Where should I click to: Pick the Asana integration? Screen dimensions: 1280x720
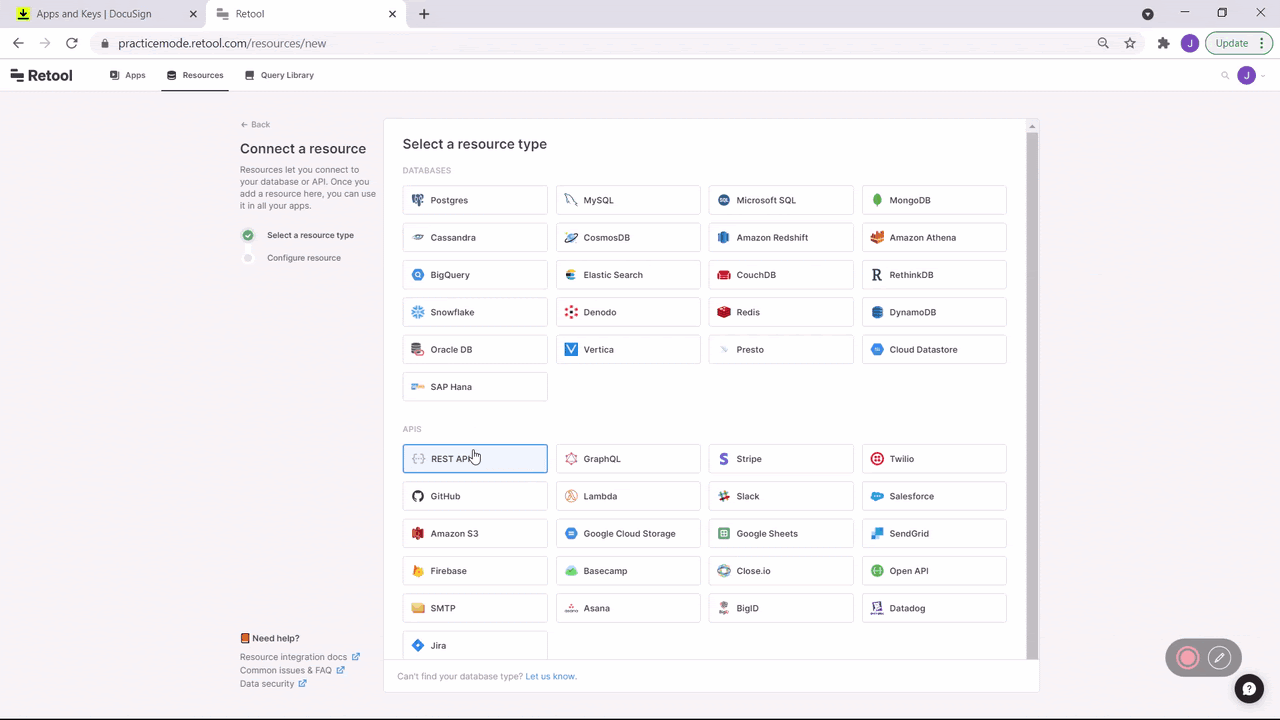[x=628, y=608]
